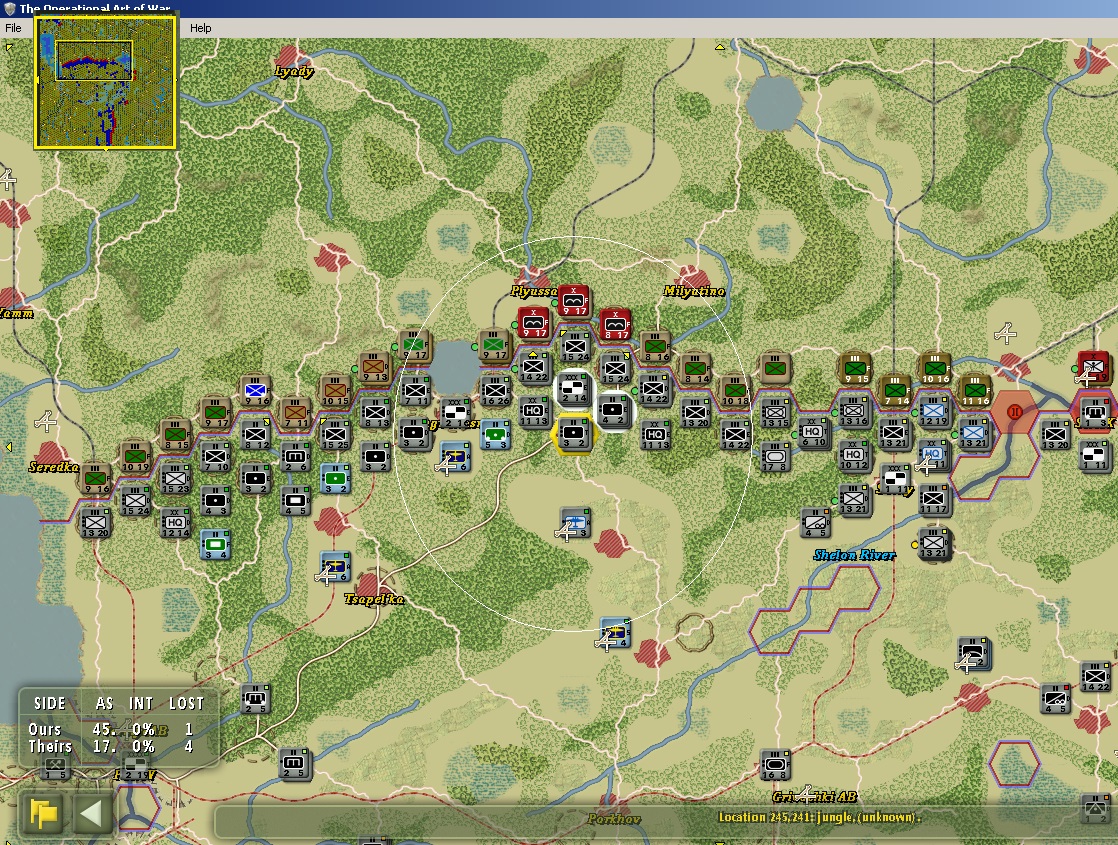This screenshot has height=845, width=1118.
Task: Select the white-highlighted XXX unit 2 14
Action: [573, 388]
